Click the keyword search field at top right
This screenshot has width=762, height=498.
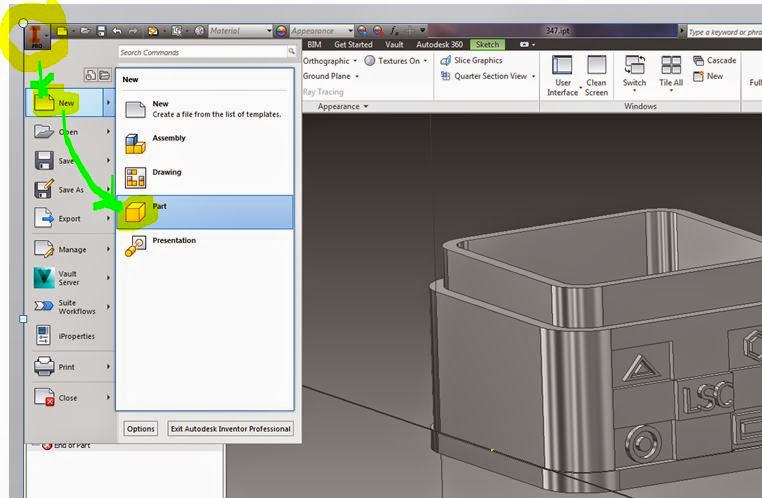[725, 32]
